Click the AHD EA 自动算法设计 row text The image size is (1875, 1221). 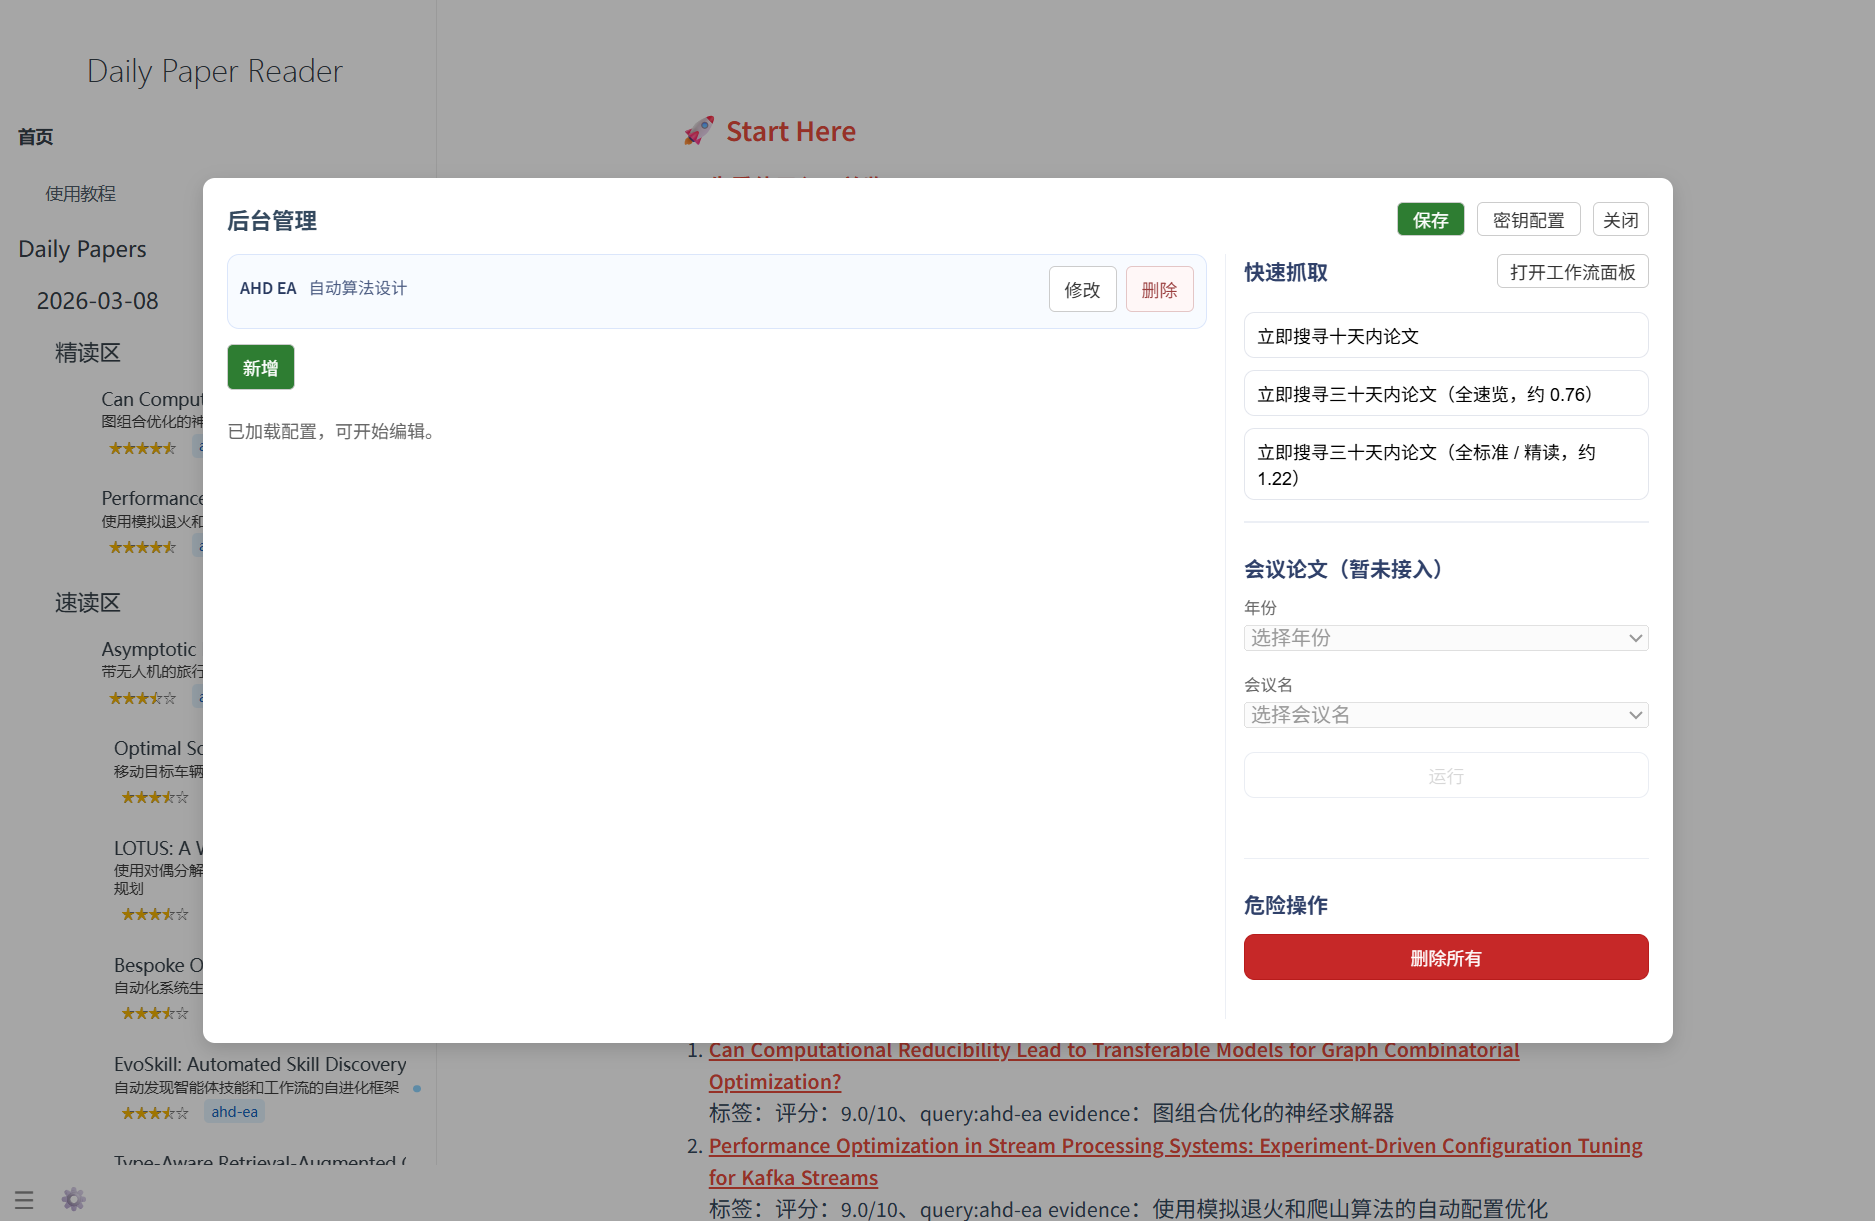pyautogui.click(x=323, y=288)
